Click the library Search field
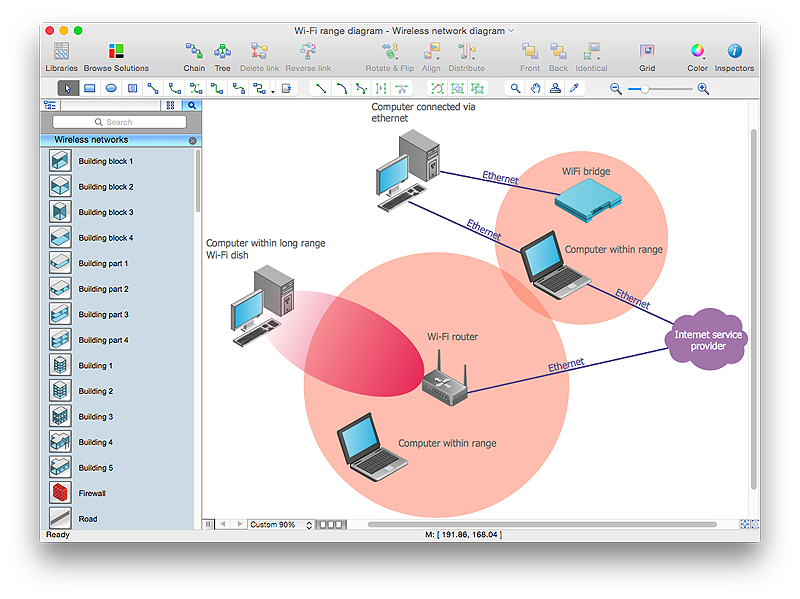This screenshot has height=599, width=800. pos(119,122)
